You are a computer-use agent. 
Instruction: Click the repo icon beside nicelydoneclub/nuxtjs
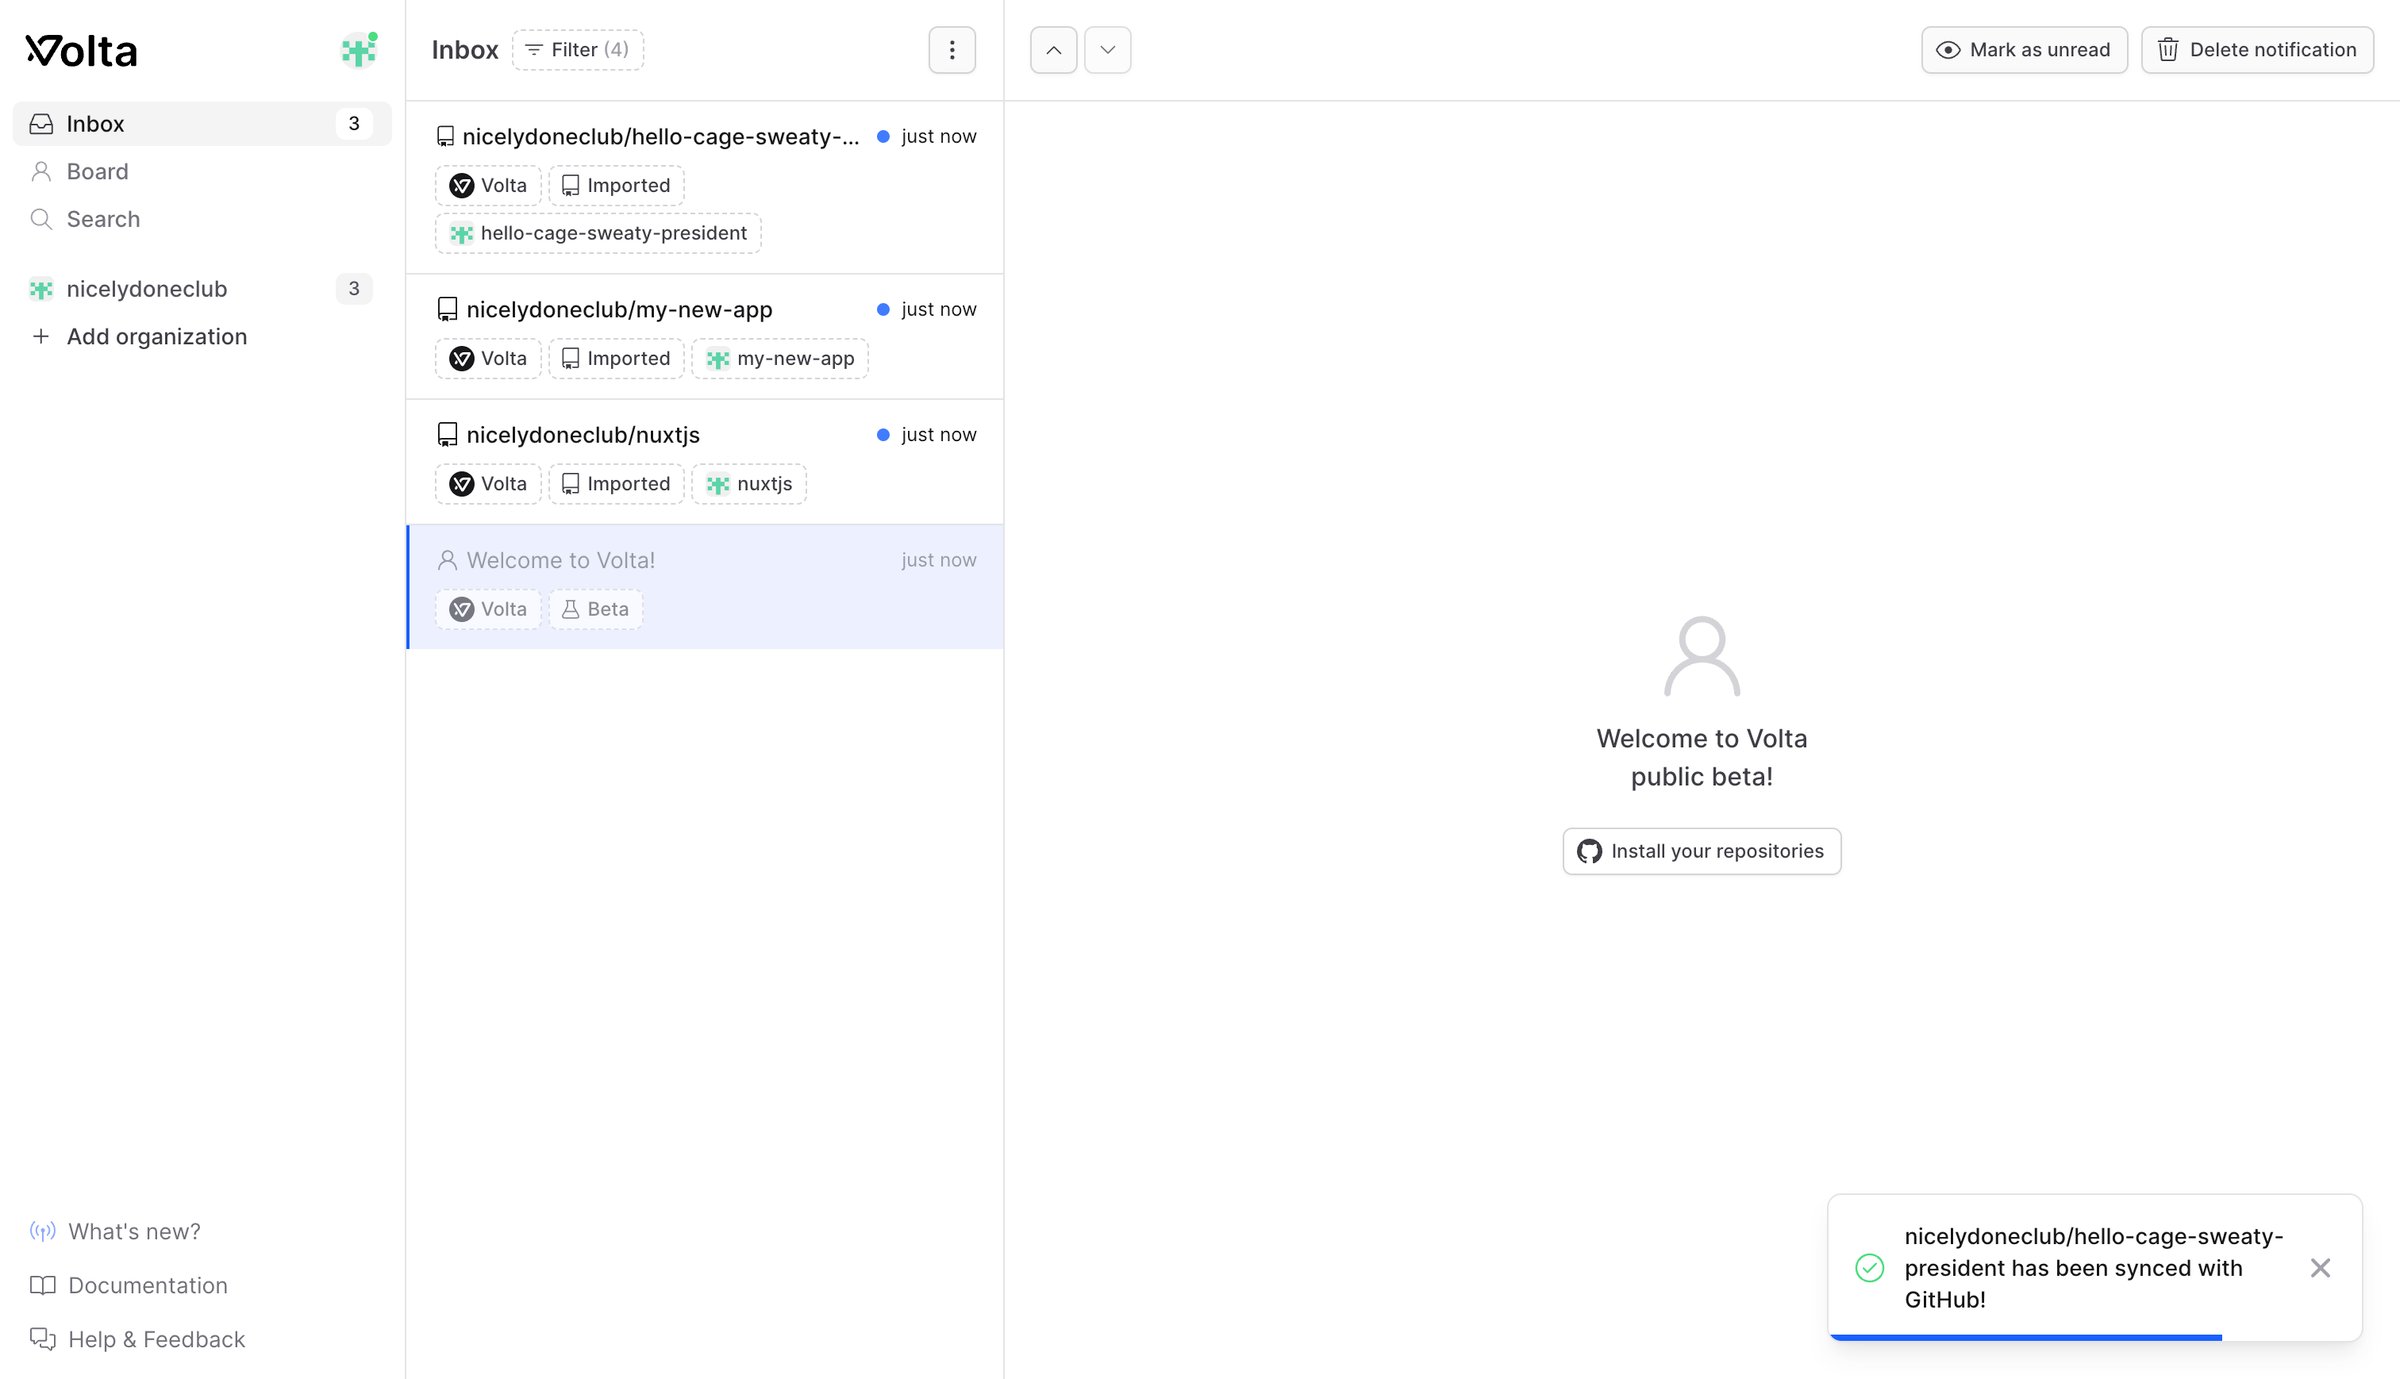[x=447, y=435]
